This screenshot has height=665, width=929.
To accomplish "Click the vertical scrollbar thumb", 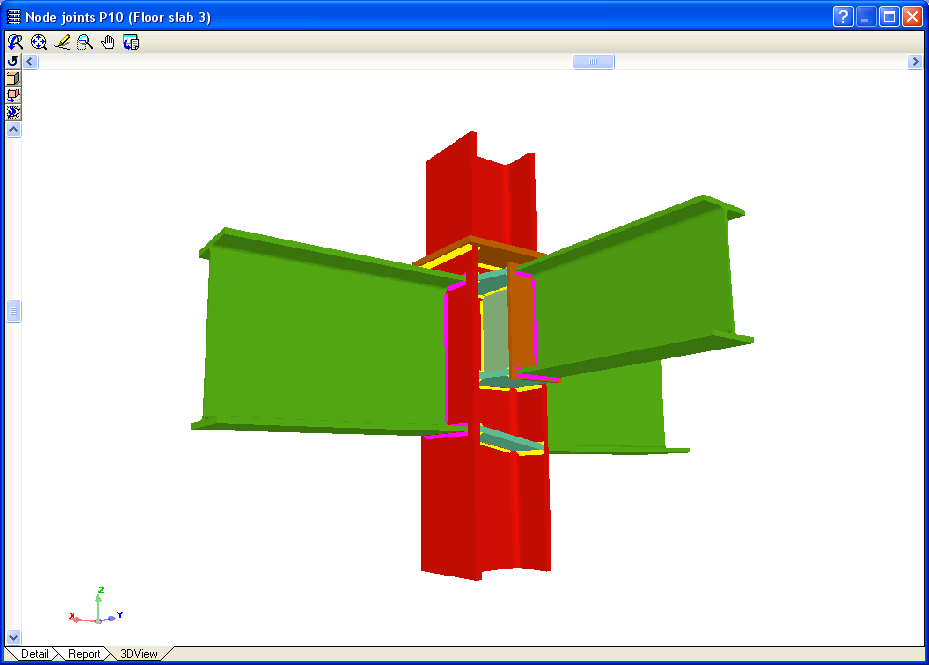I will (14, 311).
